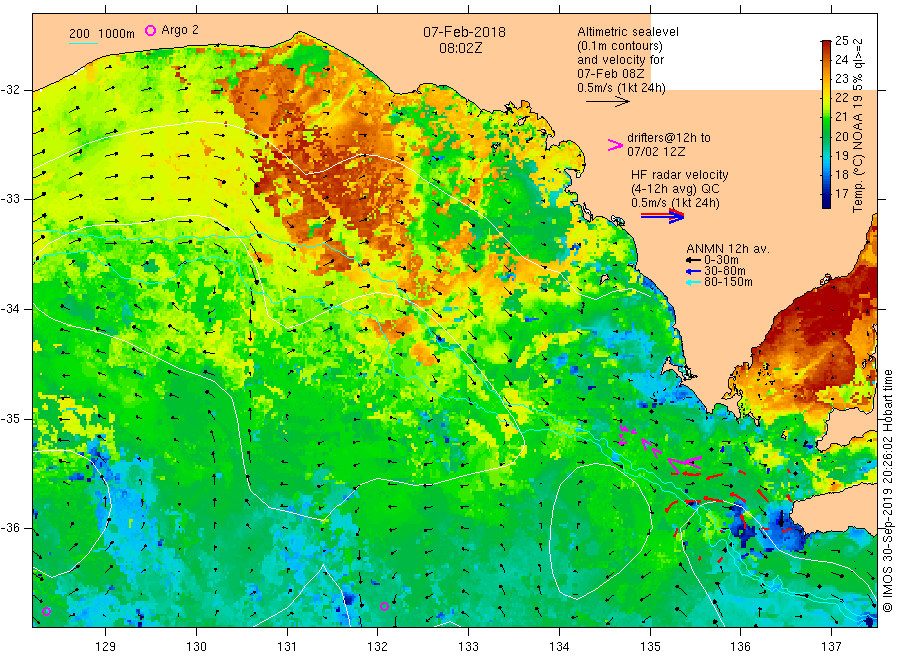Click the cyan 200m isobath legend line

coord(83,43)
